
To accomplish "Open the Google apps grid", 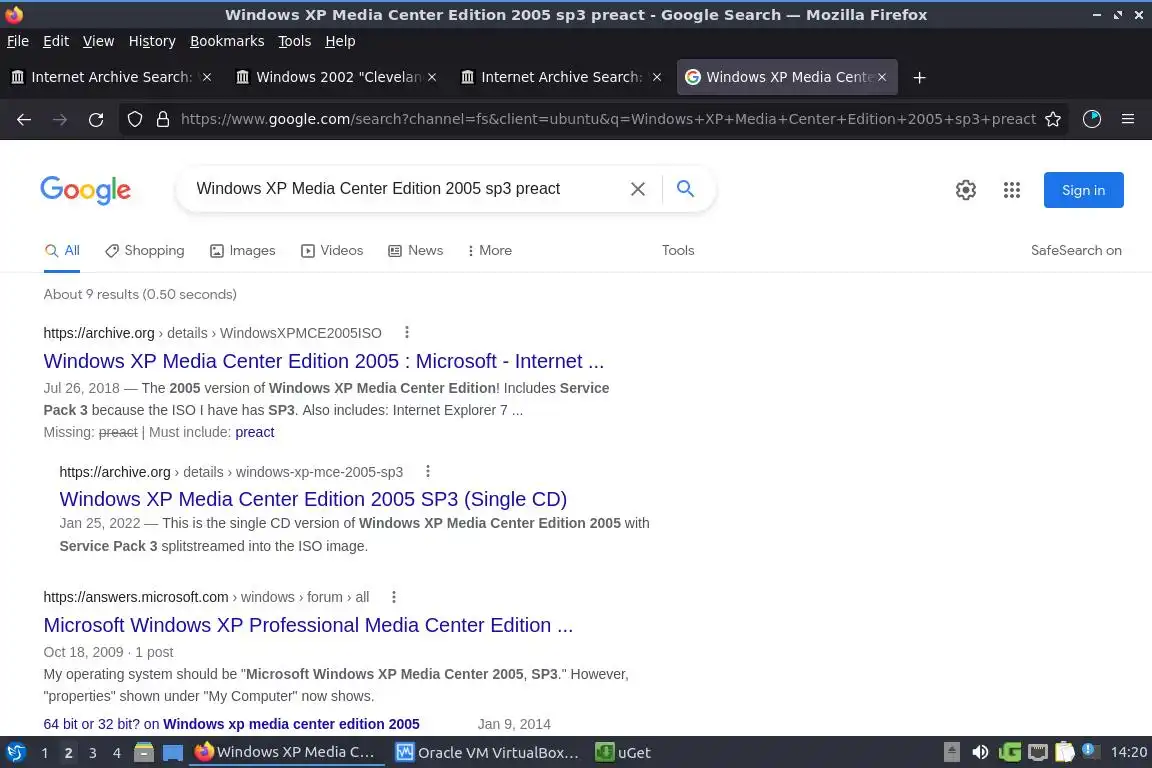I will pos(1012,190).
